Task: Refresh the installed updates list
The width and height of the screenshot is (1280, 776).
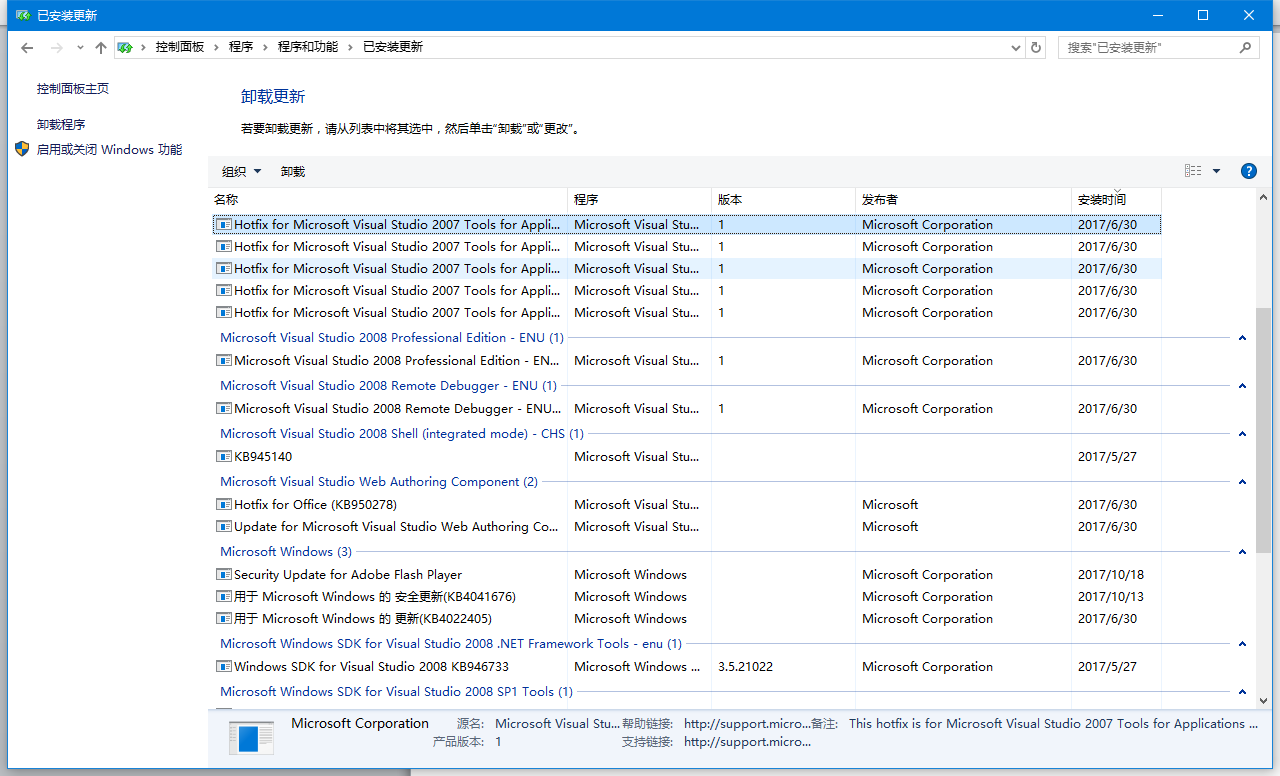Action: (1036, 47)
